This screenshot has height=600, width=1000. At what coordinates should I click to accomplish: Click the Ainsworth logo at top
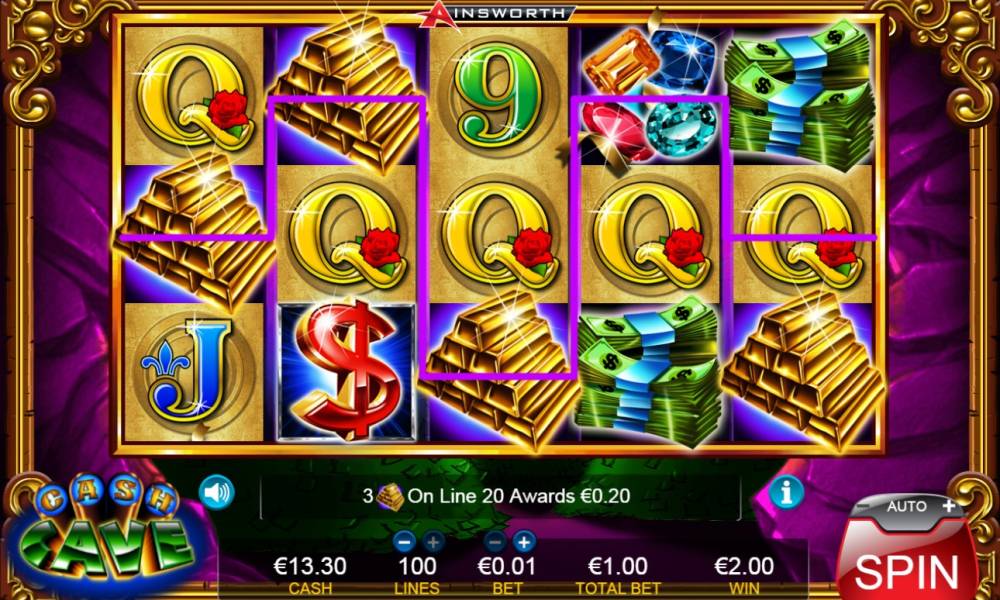click(498, 14)
